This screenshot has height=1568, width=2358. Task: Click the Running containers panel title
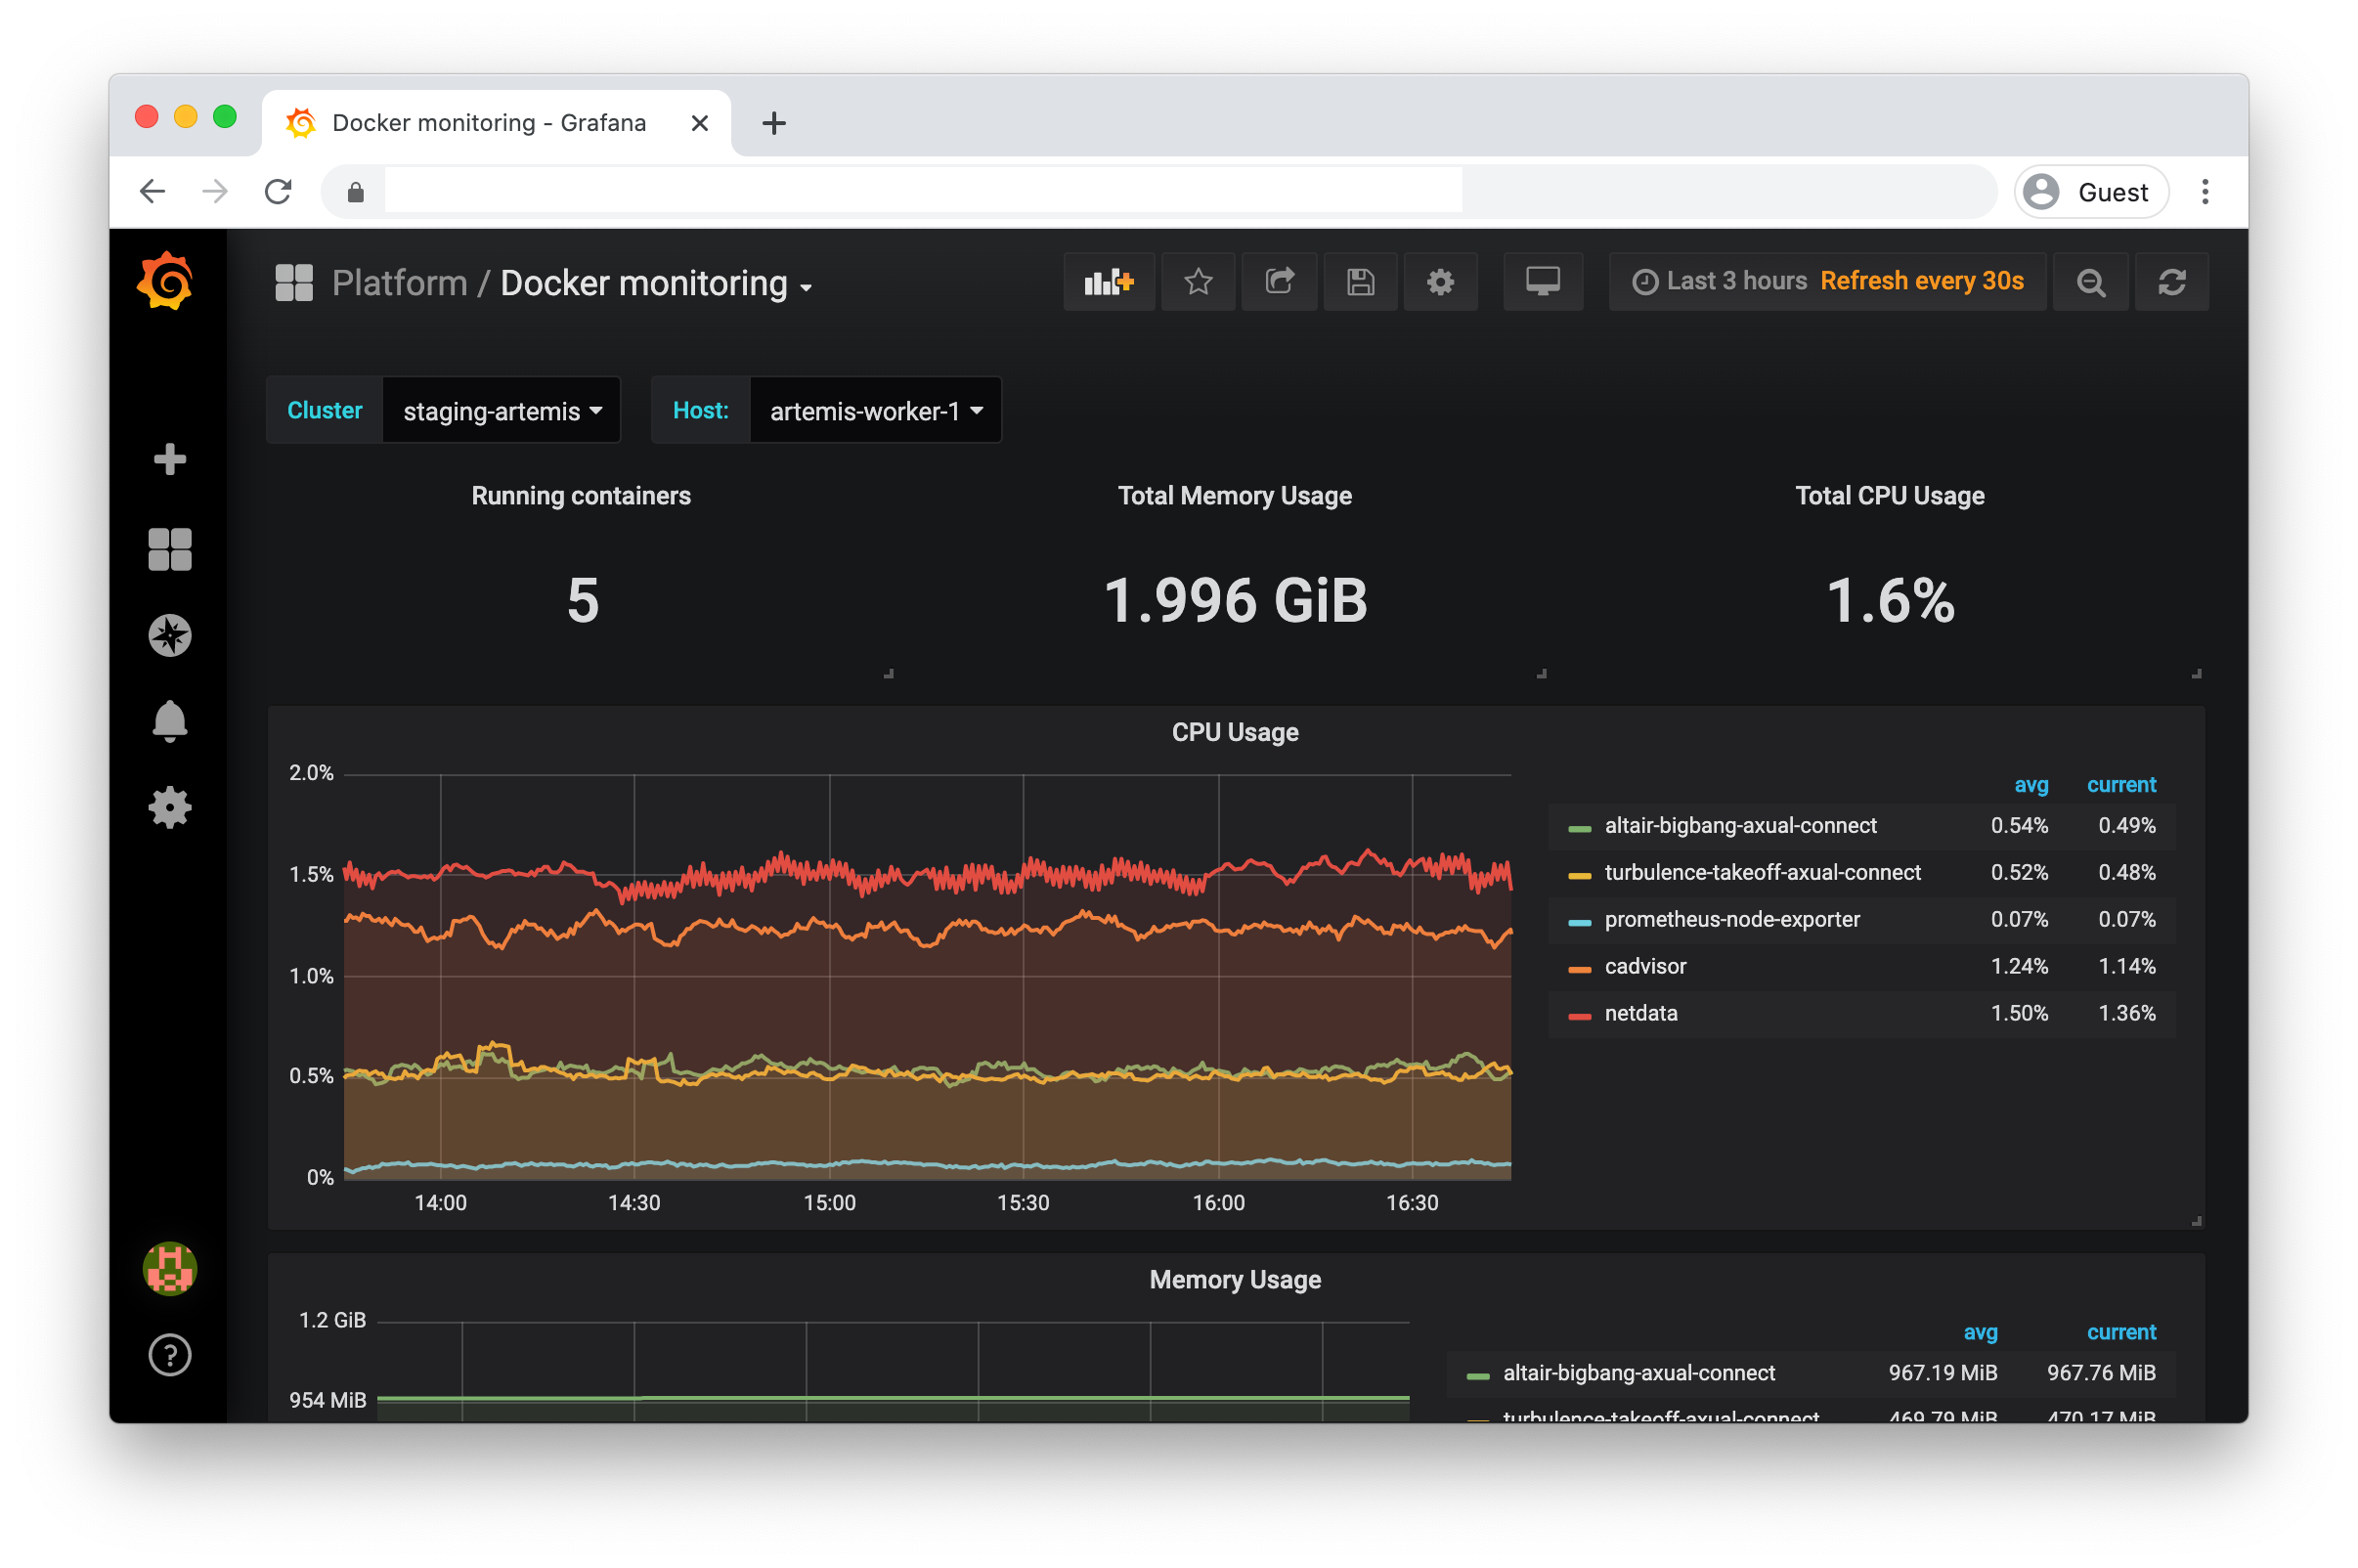tap(581, 496)
